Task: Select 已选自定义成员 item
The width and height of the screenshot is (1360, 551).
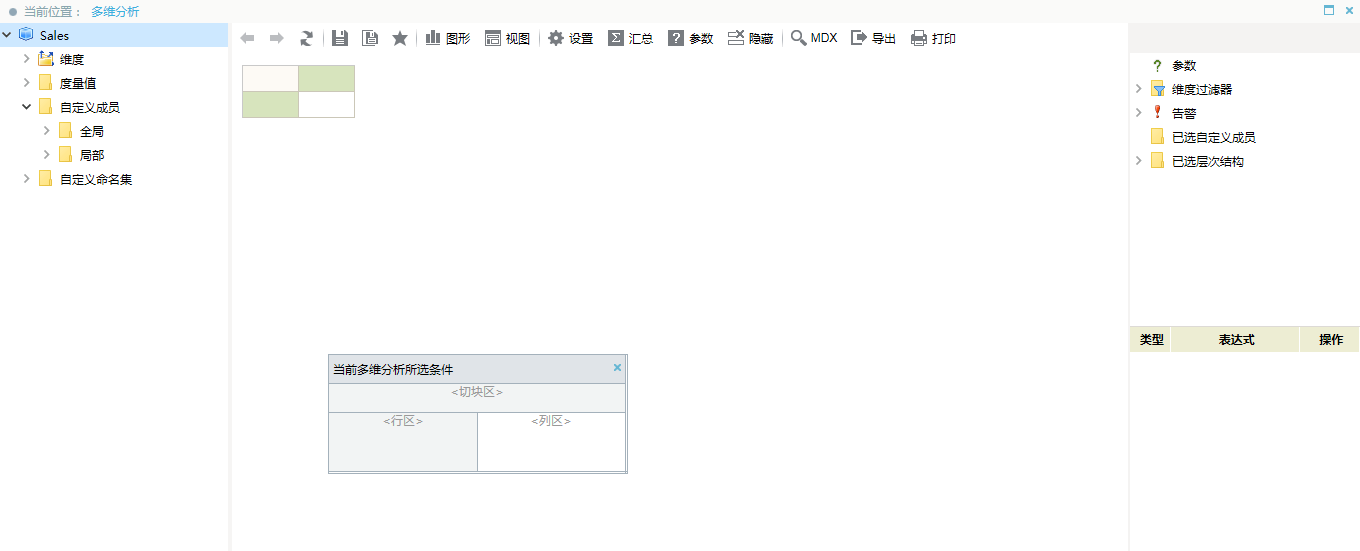Action: click(1214, 137)
